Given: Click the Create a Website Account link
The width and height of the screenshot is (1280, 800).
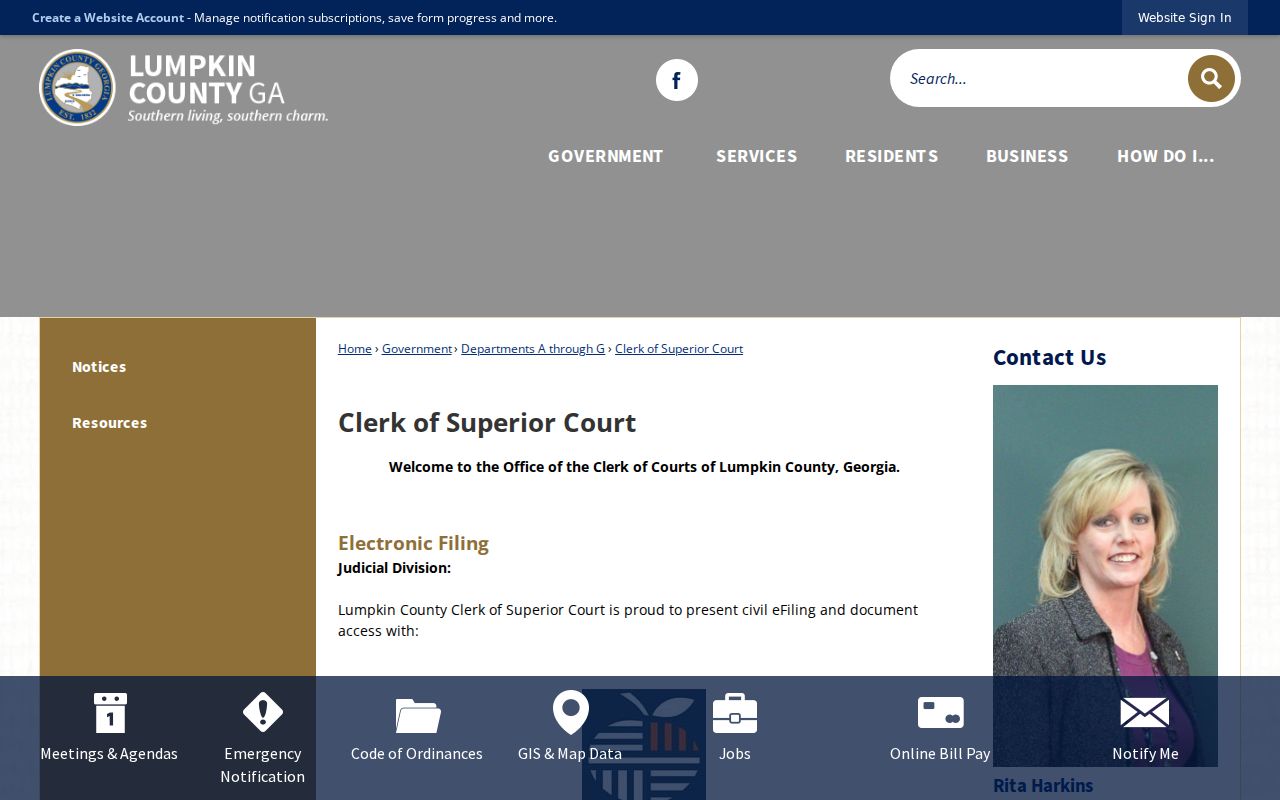Looking at the screenshot, I should [108, 18].
